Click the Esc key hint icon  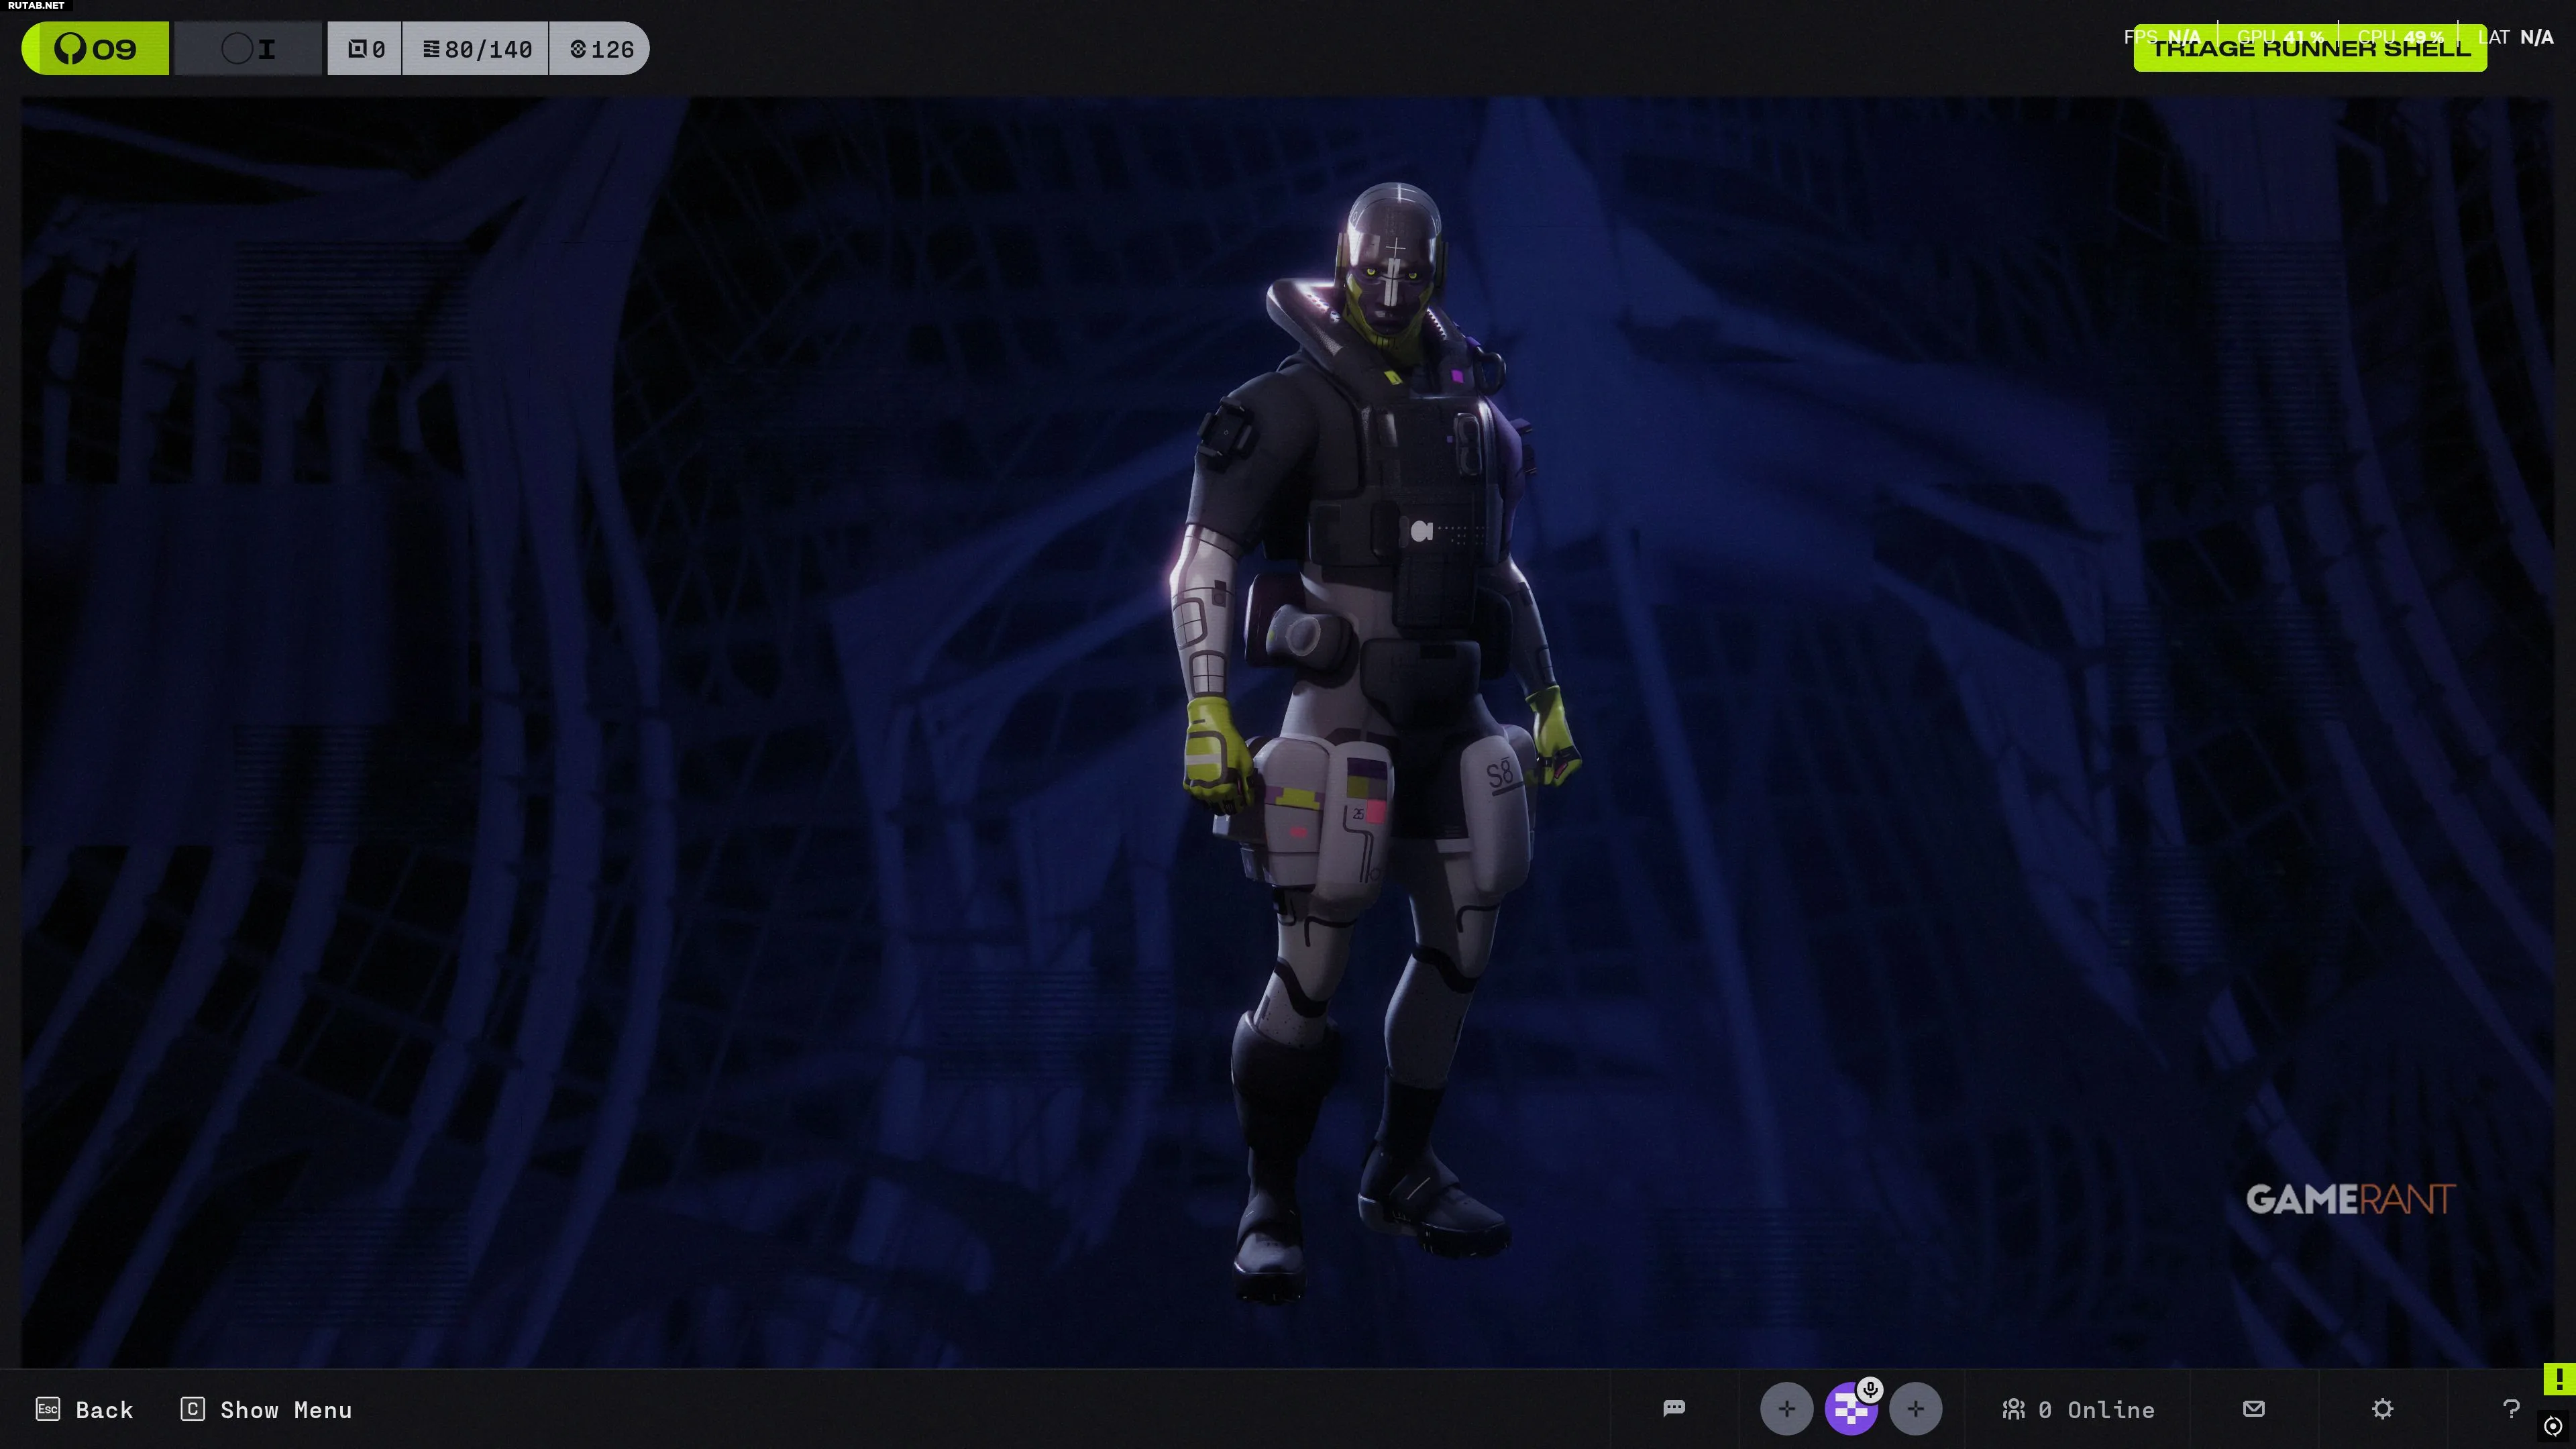pyautogui.click(x=48, y=1409)
